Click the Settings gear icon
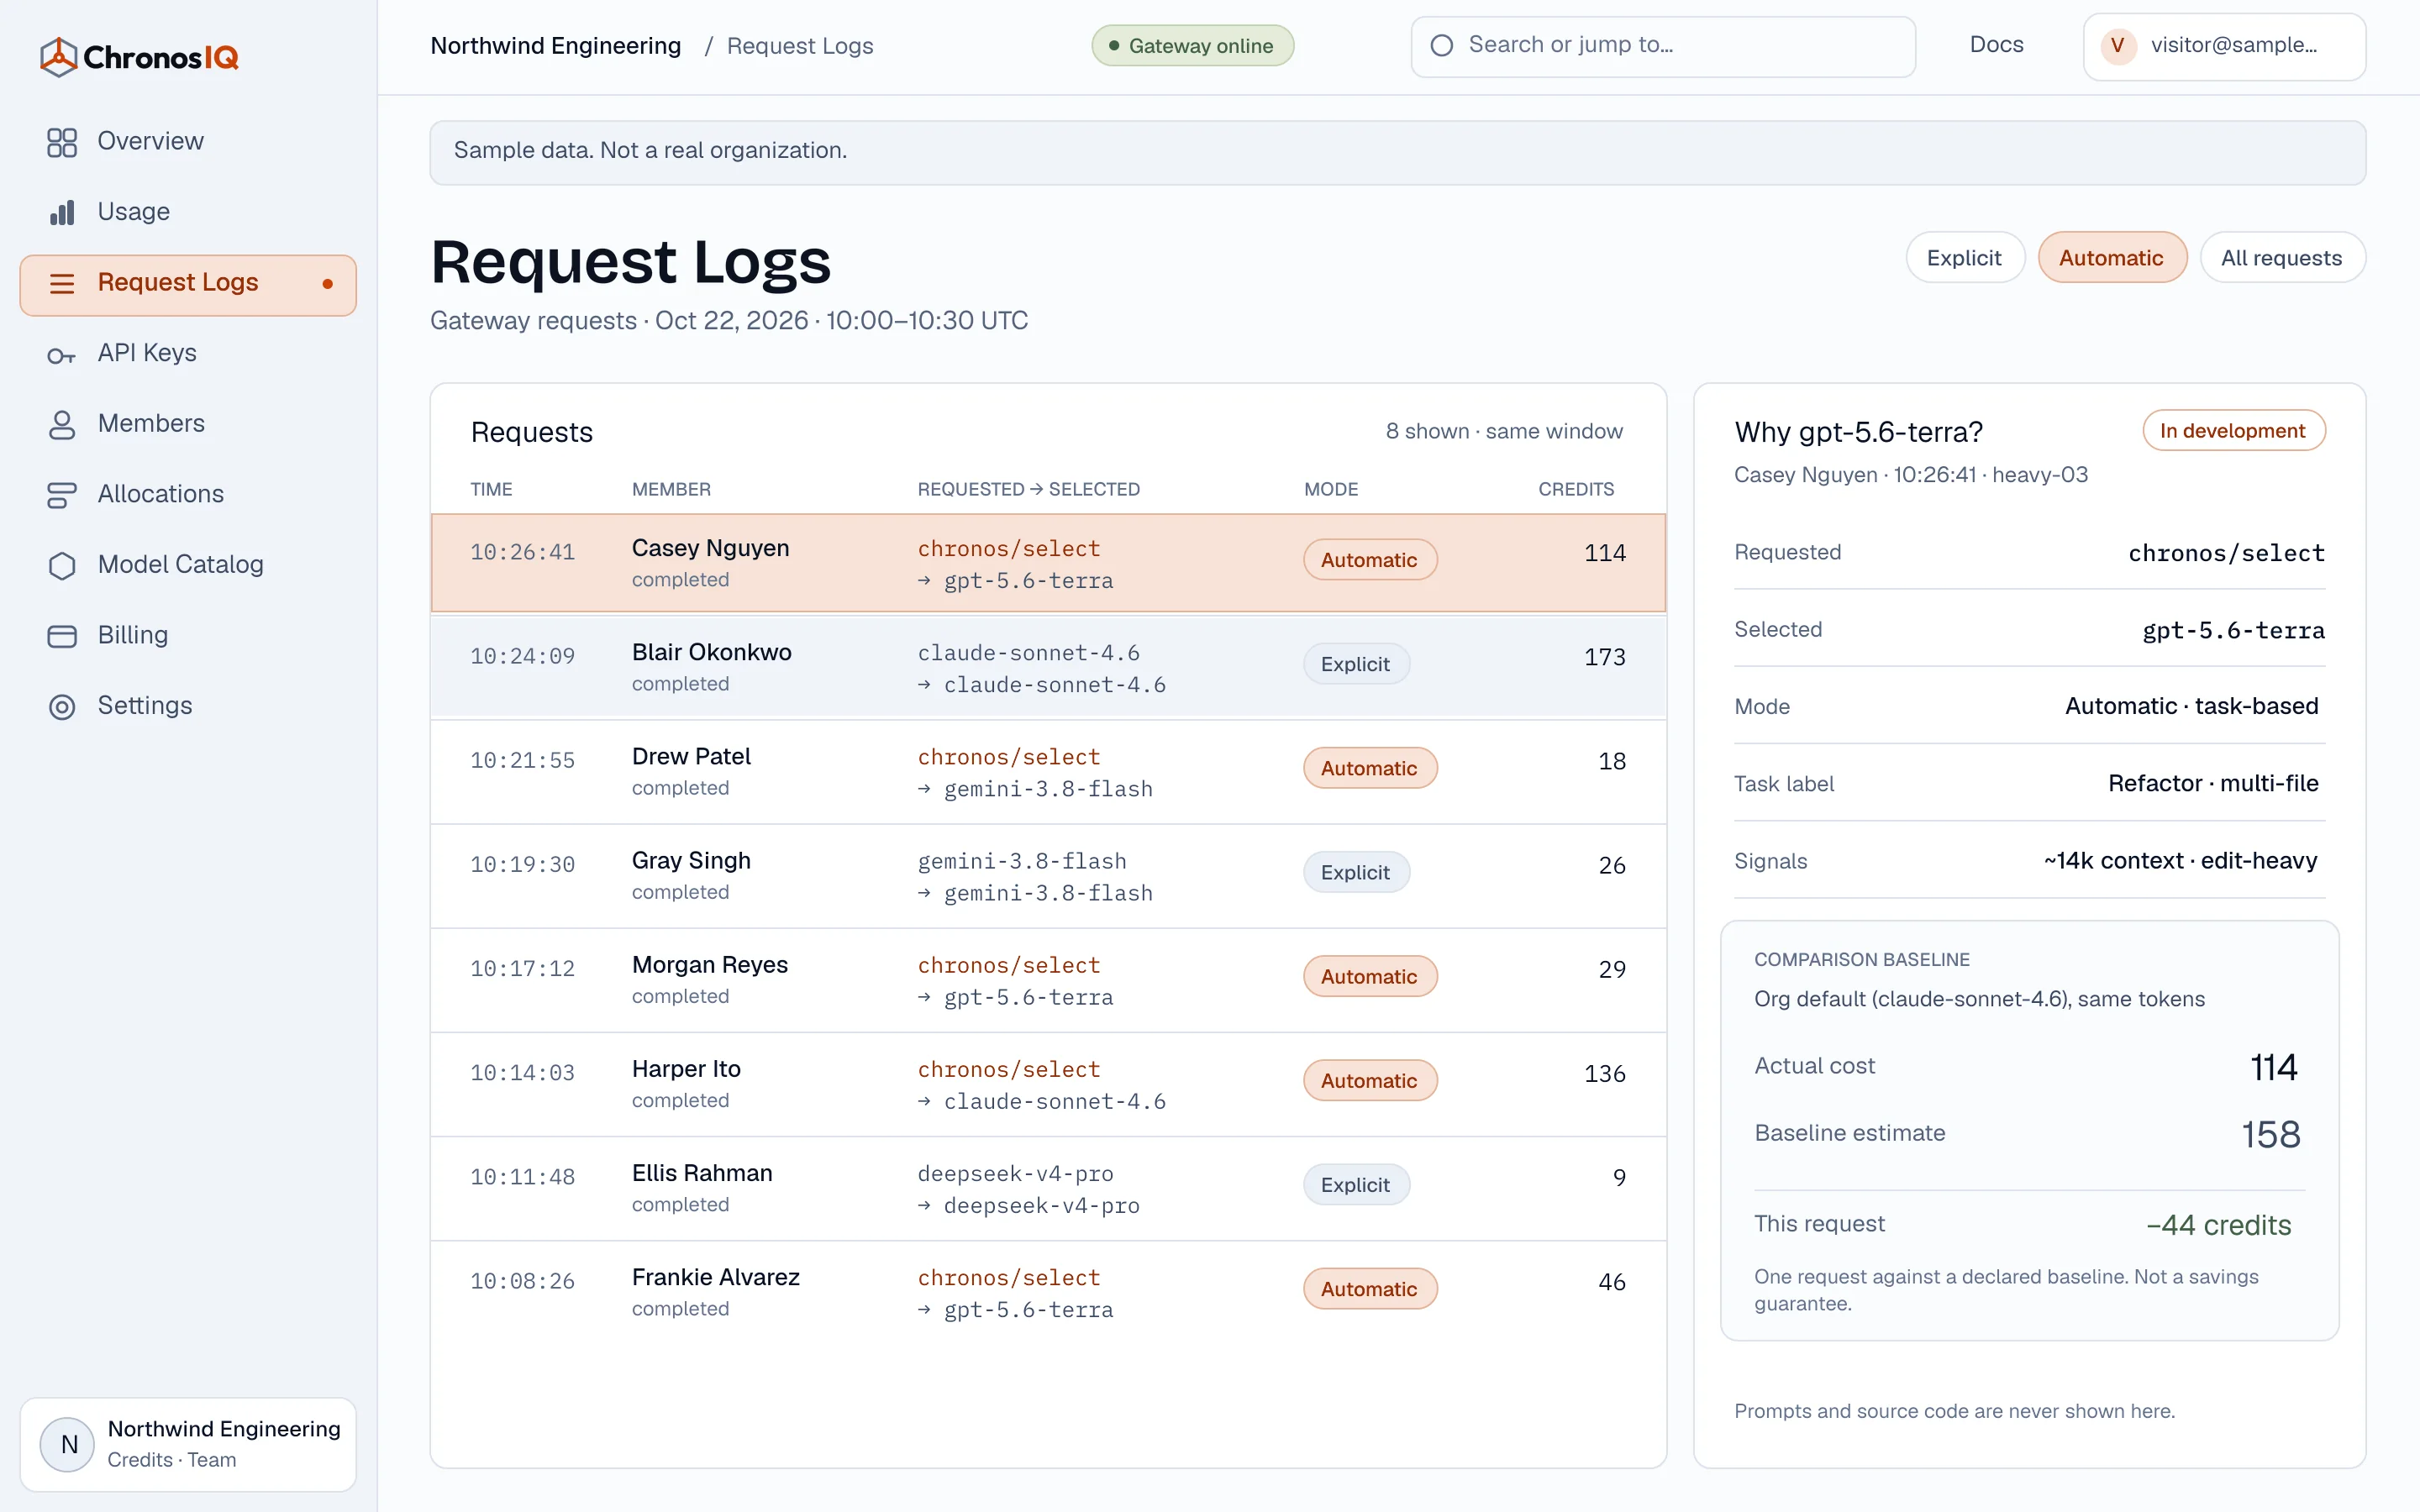The image size is (2420, 1512). (x=62, y=707)
